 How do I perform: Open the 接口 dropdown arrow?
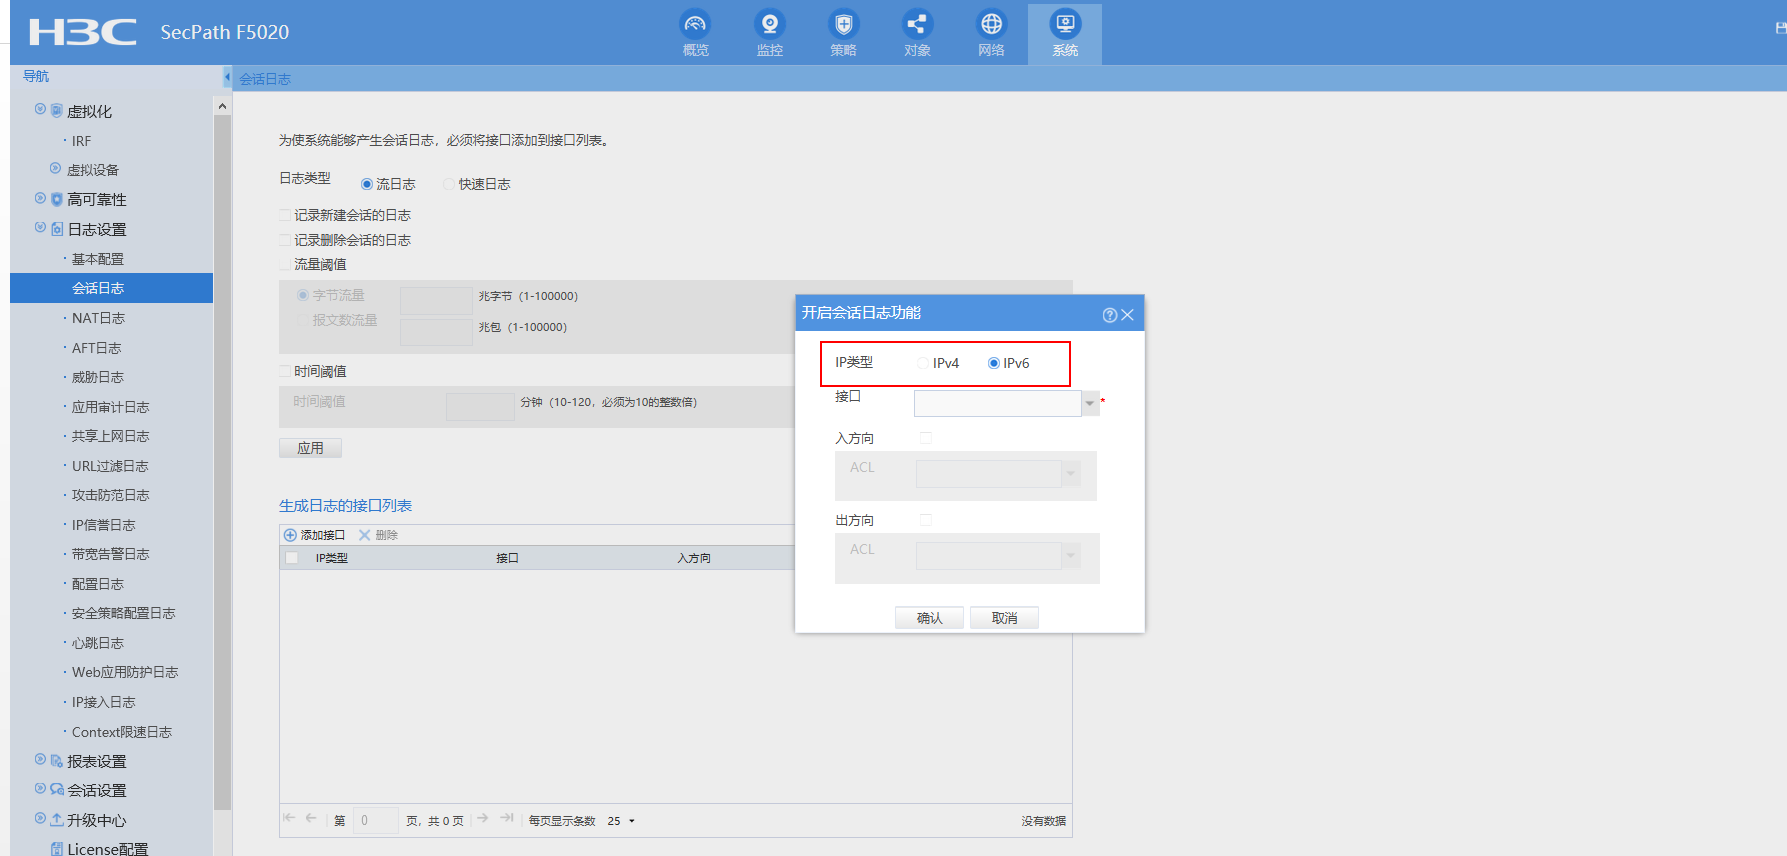1090,403
